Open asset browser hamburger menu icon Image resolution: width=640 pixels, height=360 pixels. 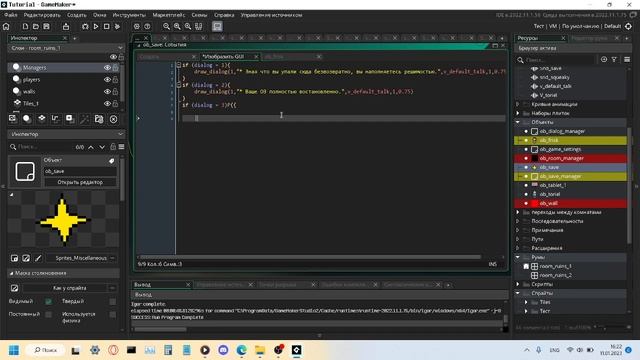tap(627, 60)
